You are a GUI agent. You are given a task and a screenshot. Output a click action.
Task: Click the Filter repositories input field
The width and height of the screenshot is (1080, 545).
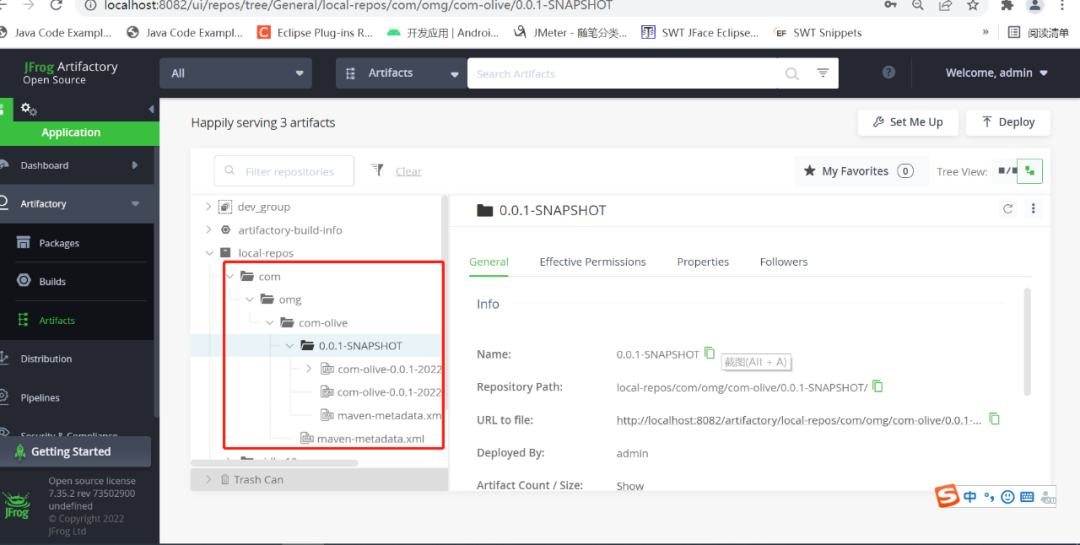coord(284,171)
